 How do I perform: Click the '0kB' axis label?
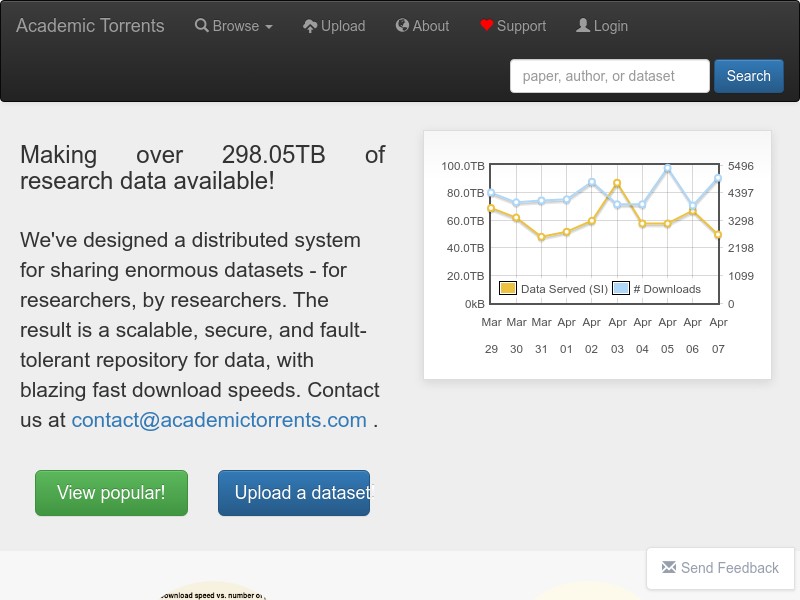(x=474, y=304)
